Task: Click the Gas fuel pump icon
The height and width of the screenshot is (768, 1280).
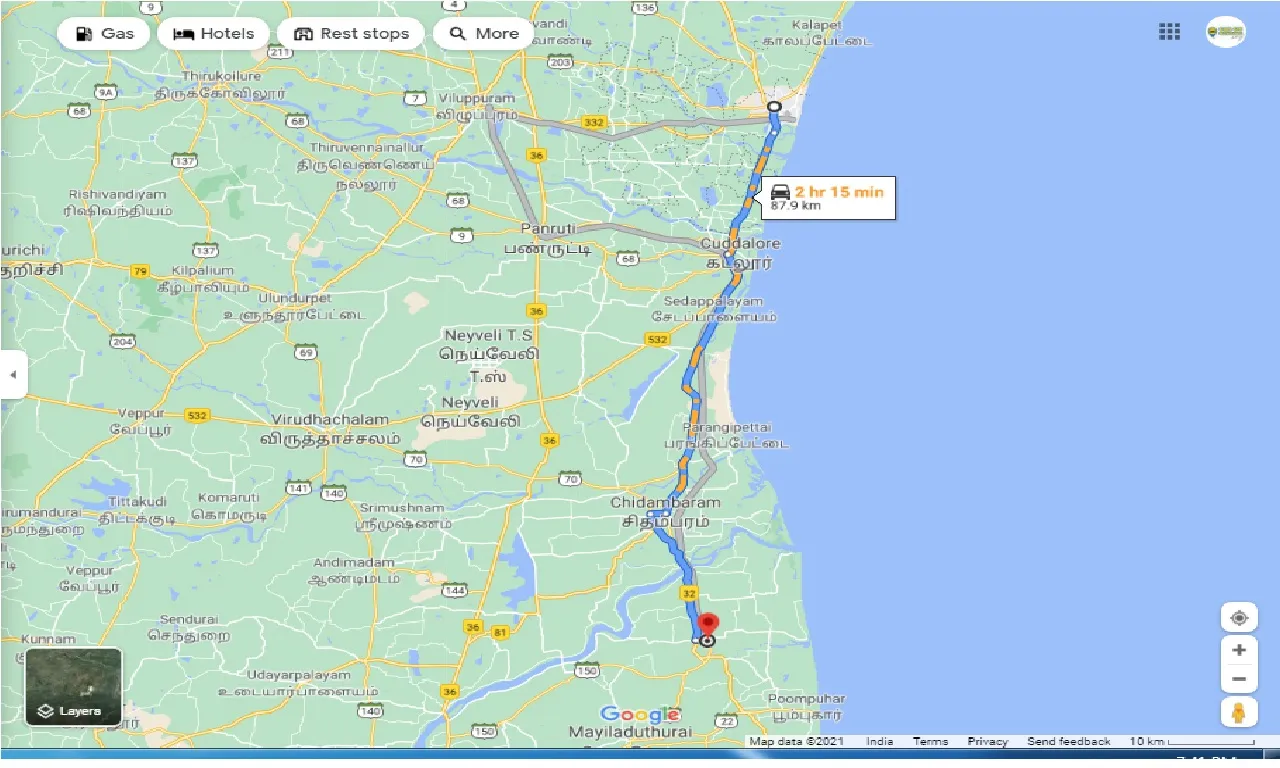Action: click(85, 33)
